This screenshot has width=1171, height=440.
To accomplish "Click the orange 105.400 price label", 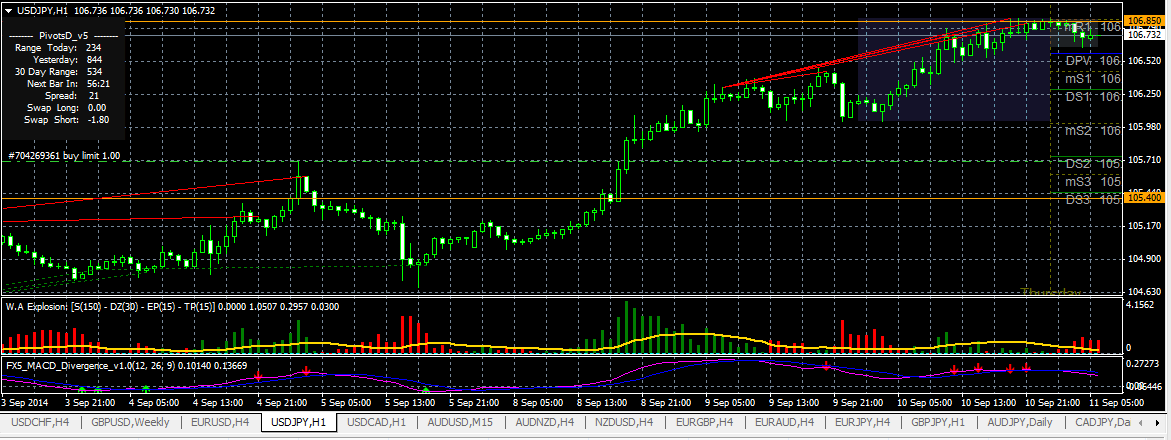I will click(1143, 198).
